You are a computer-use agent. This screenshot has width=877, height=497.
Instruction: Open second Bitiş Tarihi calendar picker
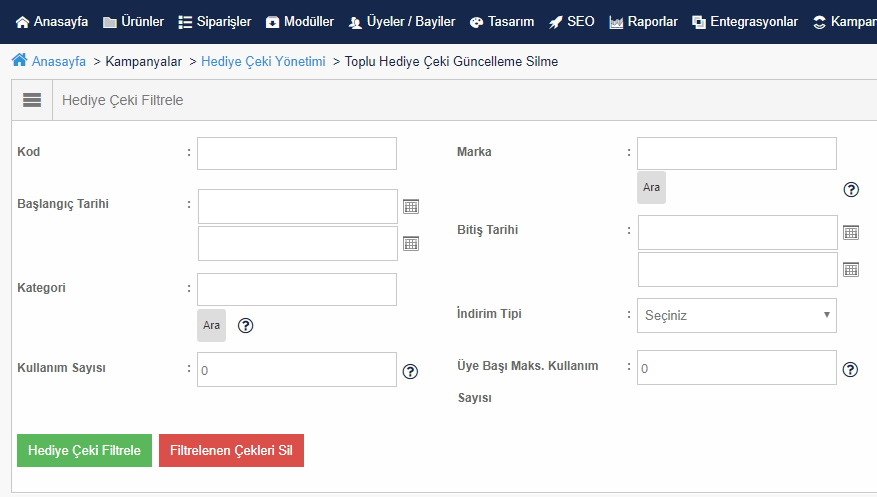tap(851, 270)
